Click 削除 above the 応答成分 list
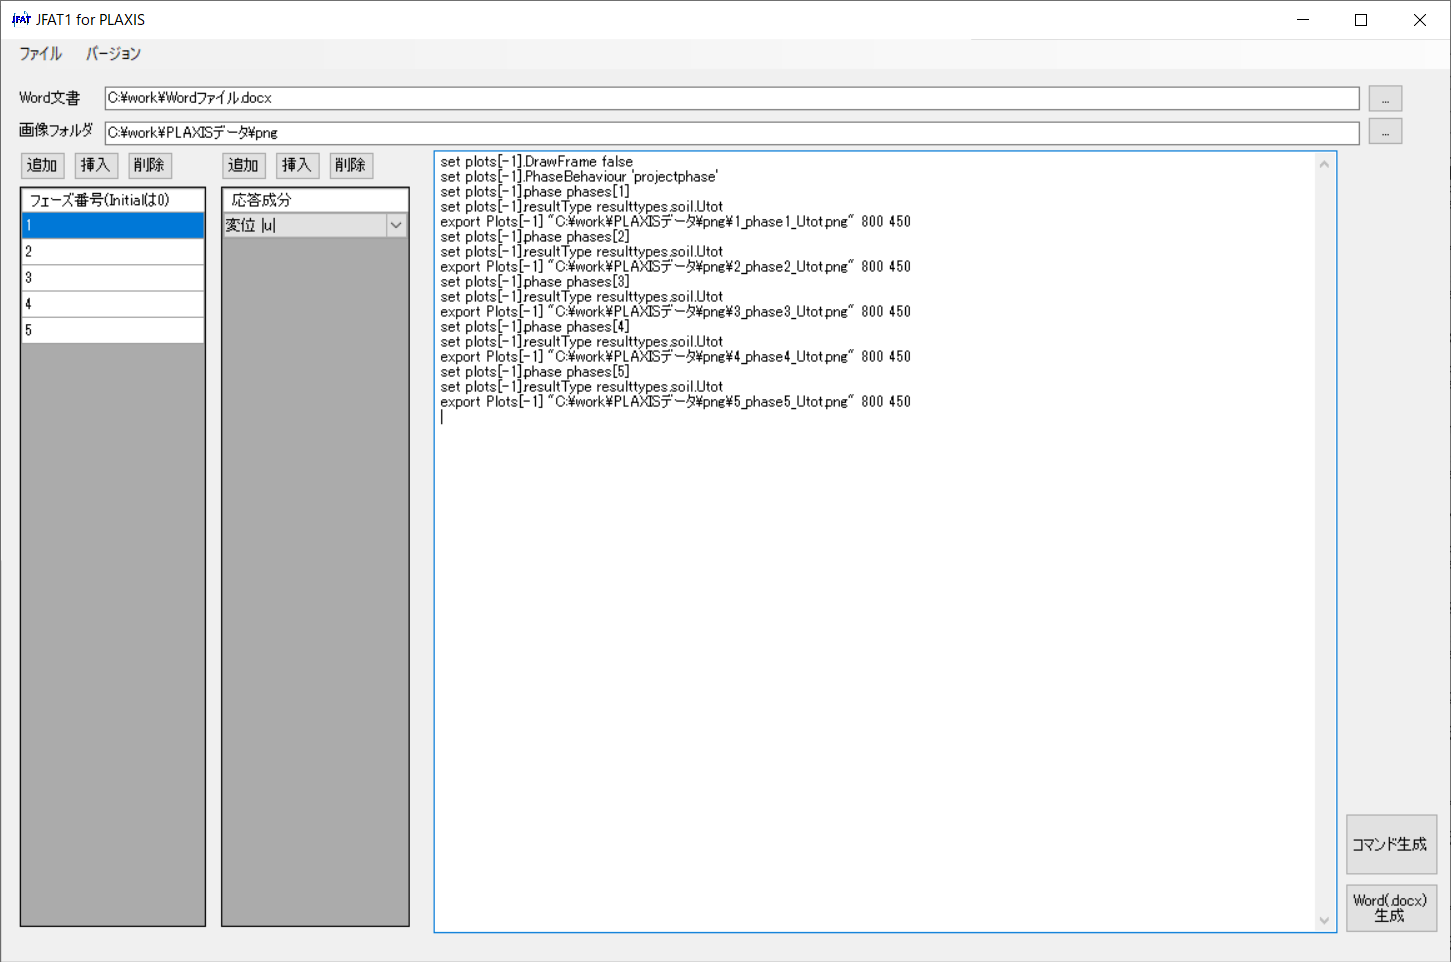Image resolution: width=1451 pixels, height=962 pixels. 351,165
